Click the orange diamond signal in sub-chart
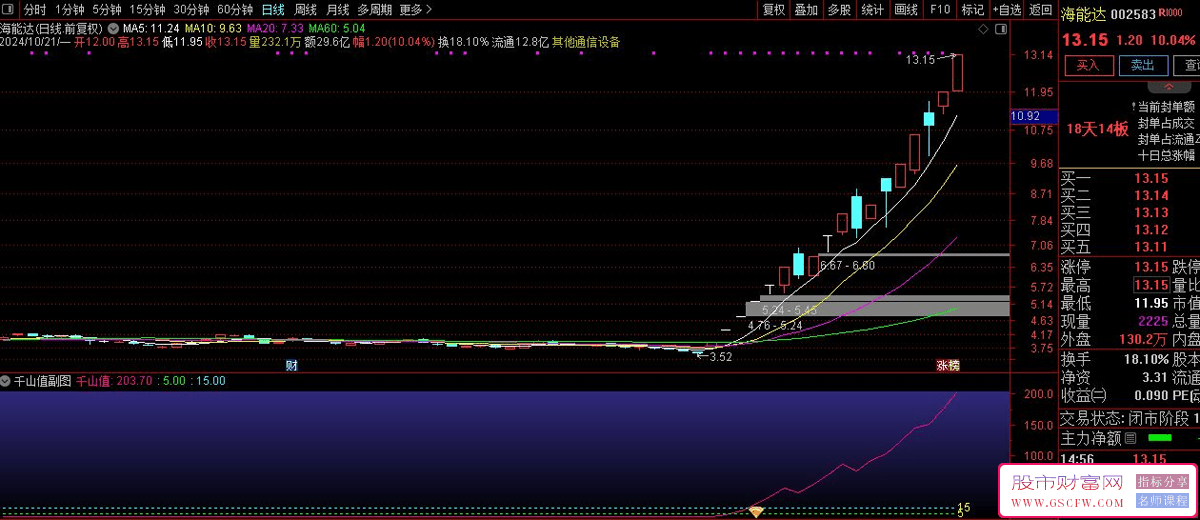This screenshot has height=520, width=1200. tap(756, 512)
